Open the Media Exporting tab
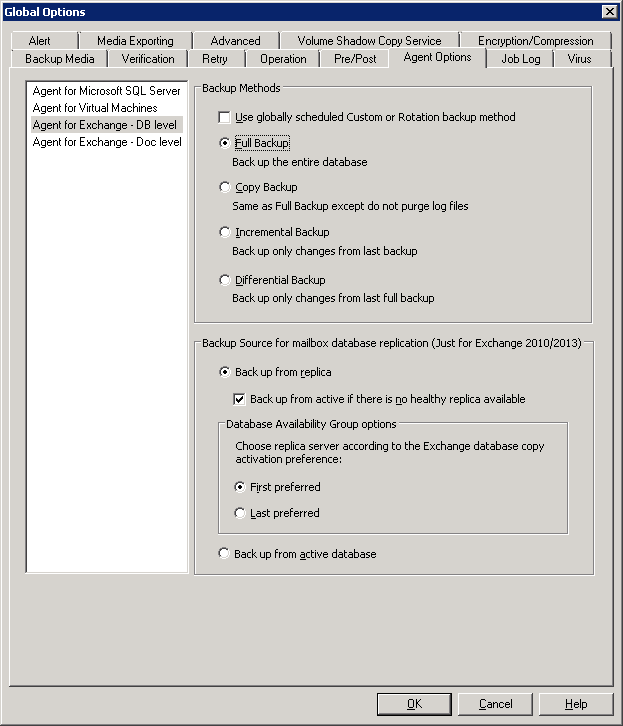 tap(135, 41)
